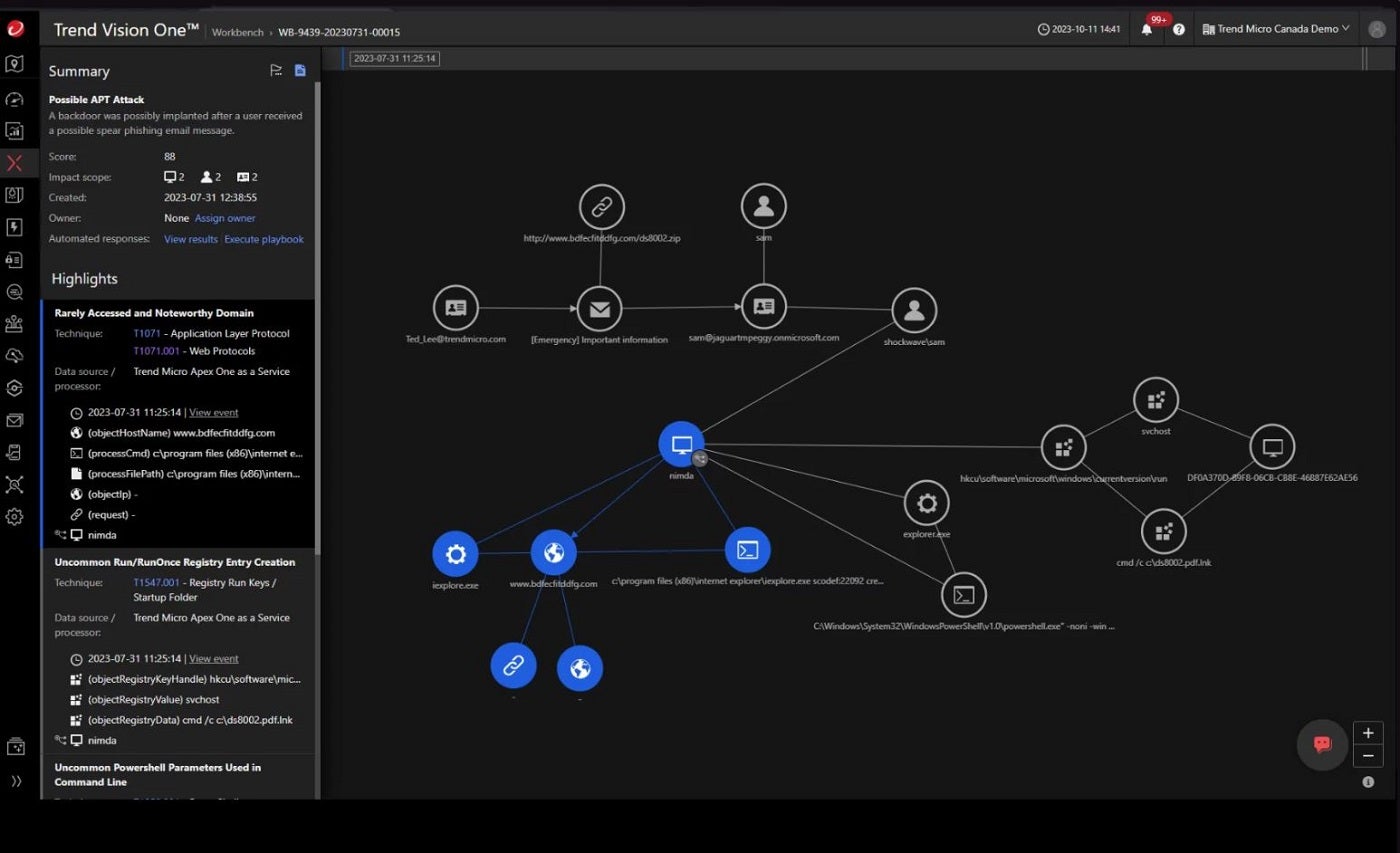Click the endpoint count in Impact scope
Viewport: 1400px width, 853px height.
tap(174, 177)
